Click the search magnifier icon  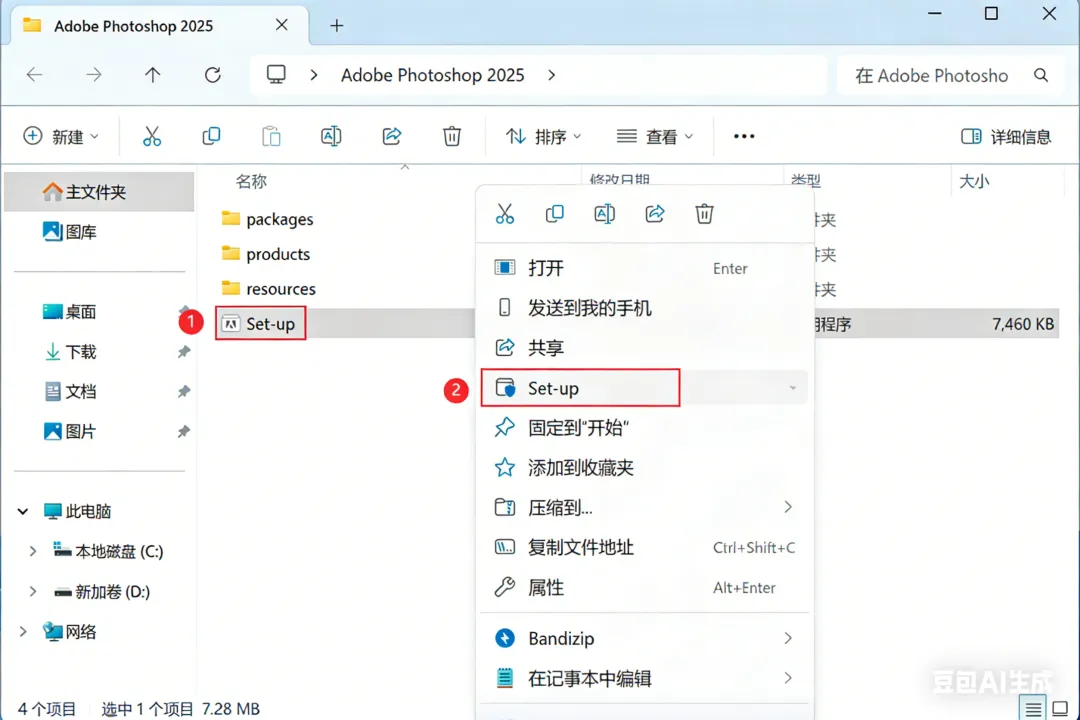[x=1041, y=75]
